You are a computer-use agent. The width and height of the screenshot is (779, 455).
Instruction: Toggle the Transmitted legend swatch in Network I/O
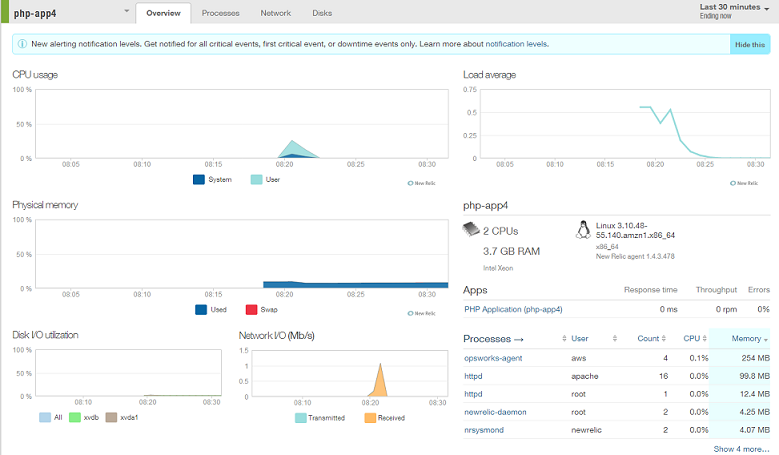coord(301,418)
